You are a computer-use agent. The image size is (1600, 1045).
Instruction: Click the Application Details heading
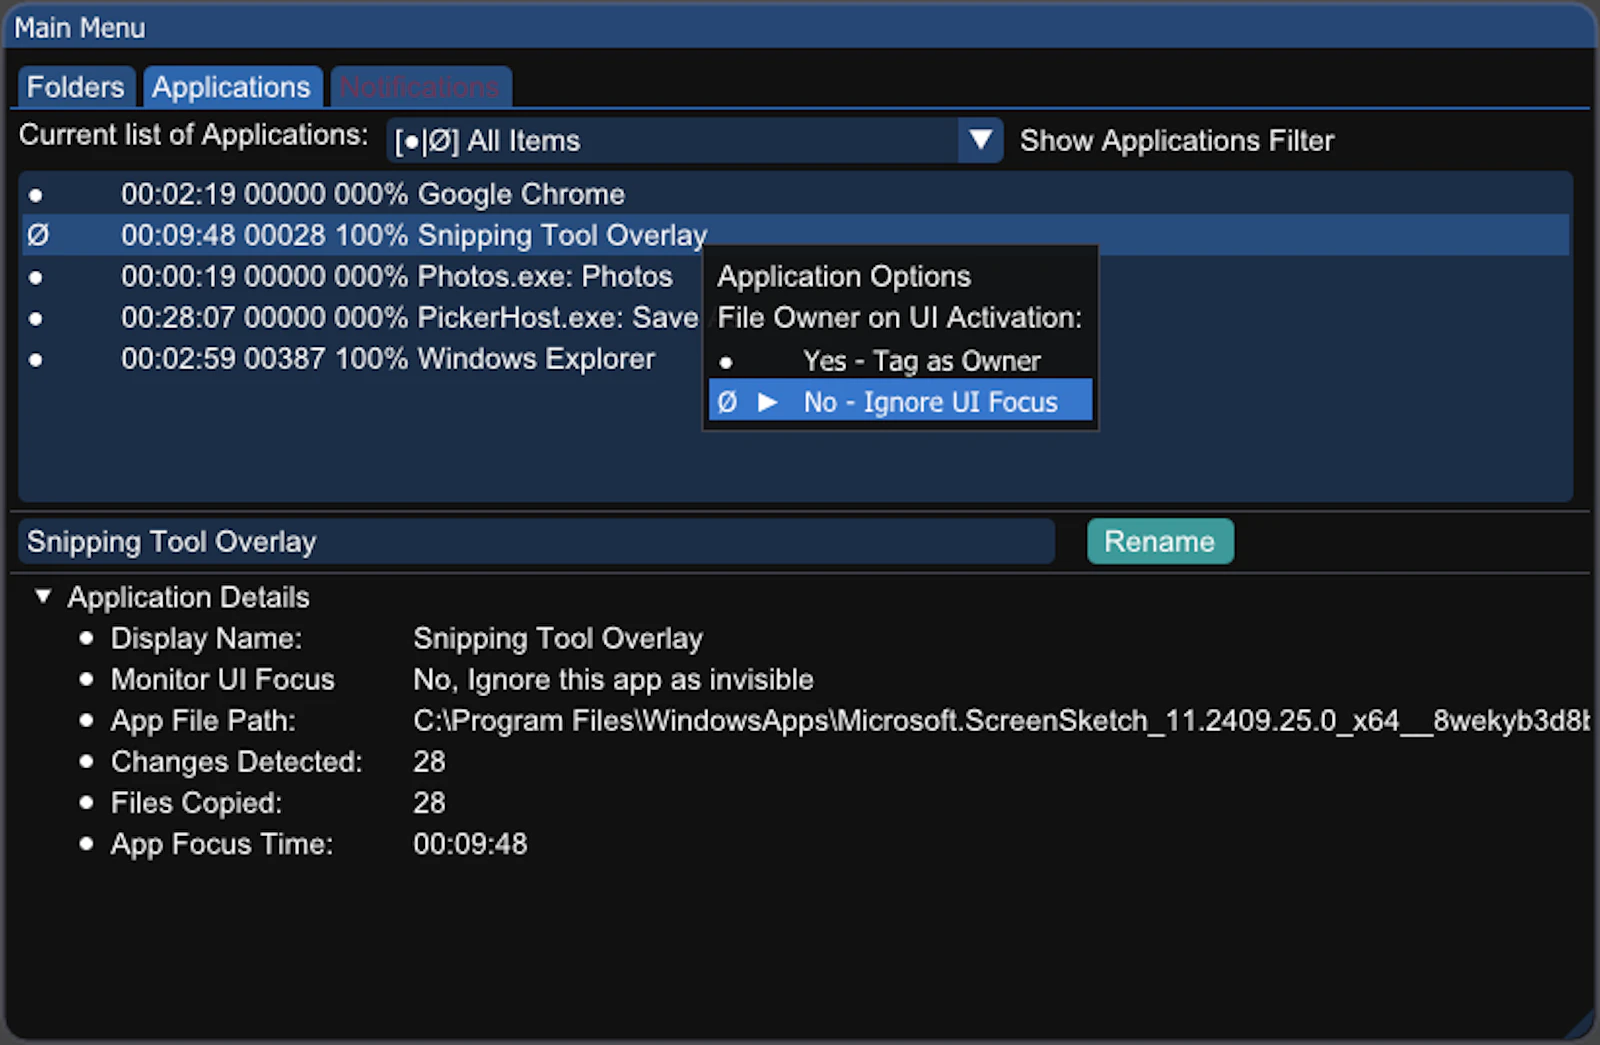coord(188,597)
